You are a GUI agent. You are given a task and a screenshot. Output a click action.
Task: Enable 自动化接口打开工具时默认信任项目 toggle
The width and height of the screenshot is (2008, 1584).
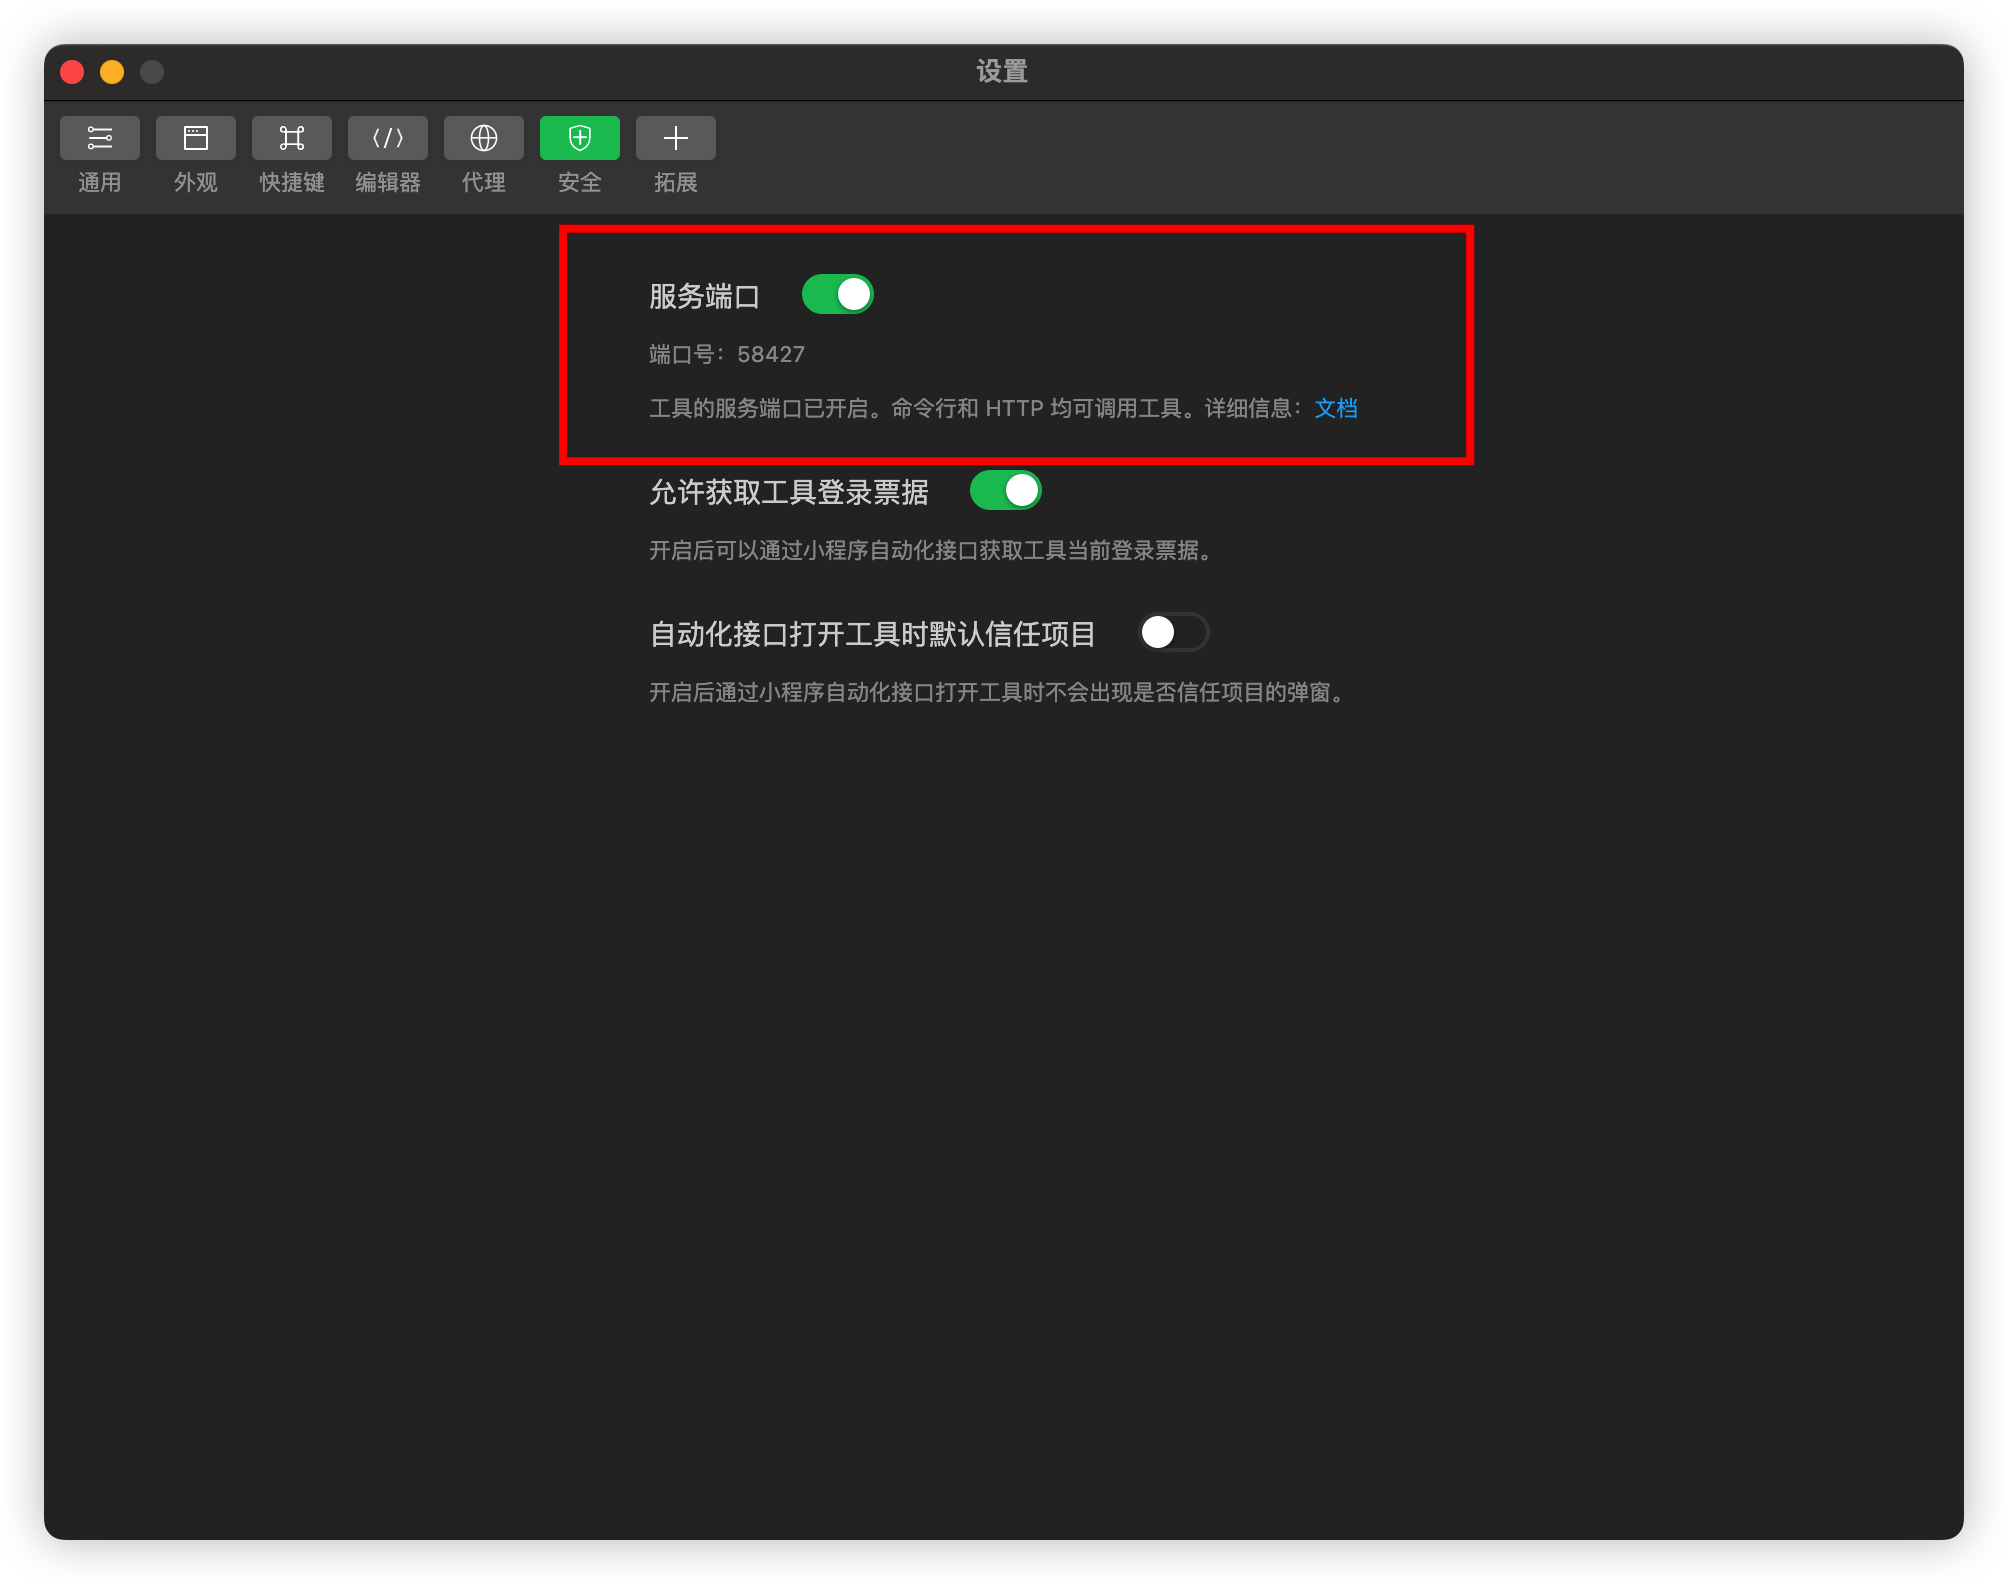[1174, 633]
